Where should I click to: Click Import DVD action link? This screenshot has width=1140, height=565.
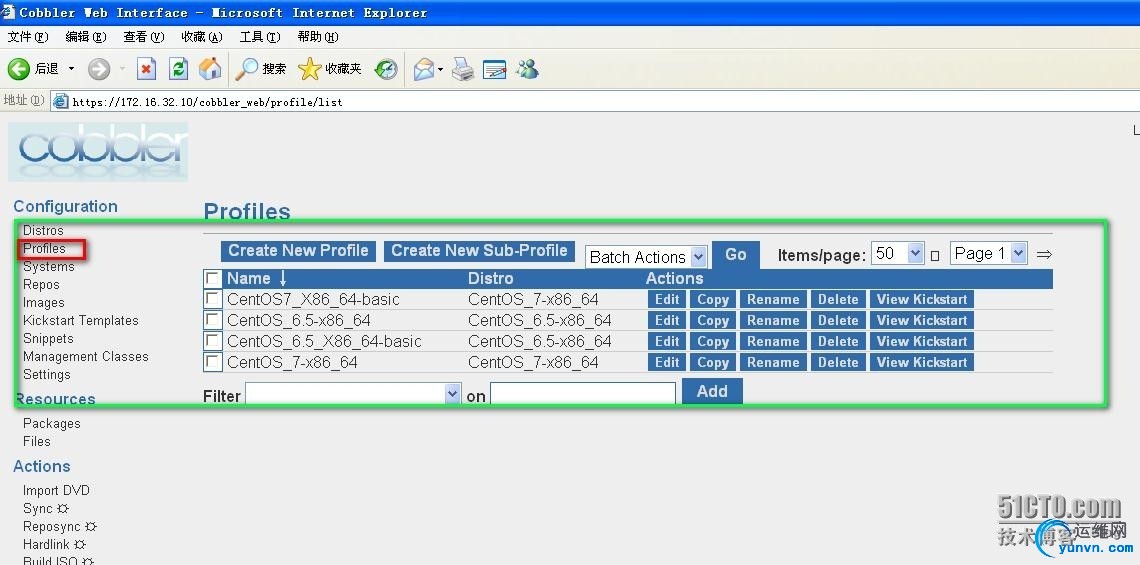pyautogui.click(x=56, y=490)
